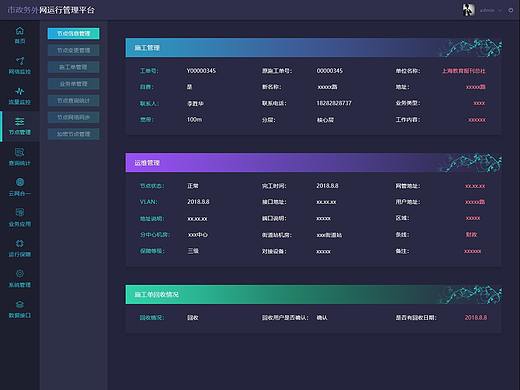
Task: Click the 用户地址 field label
Action: pyautogui.click(x=408, y=202)
